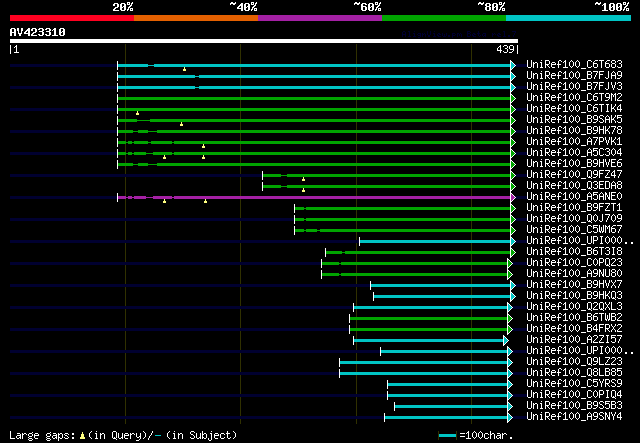Click the UniRef100_C0PIQ4 label
640x443 pixels.
[x=574, y=395]
